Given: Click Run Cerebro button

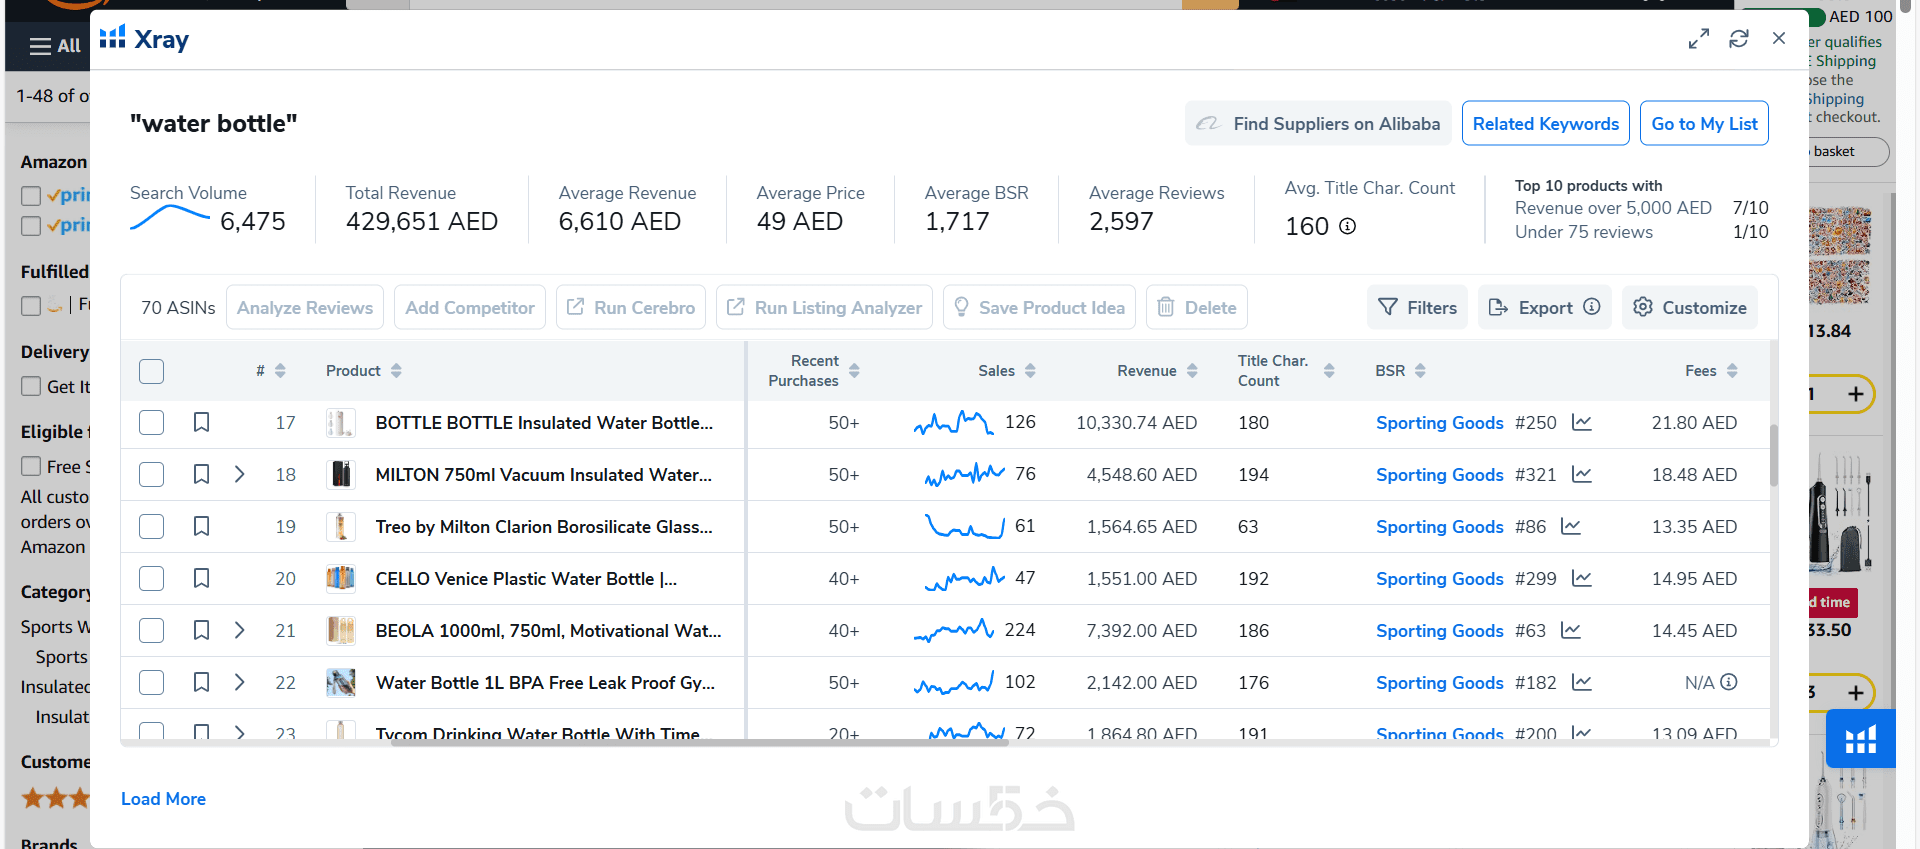Looking at the screenshot, I should coord(631,307).
